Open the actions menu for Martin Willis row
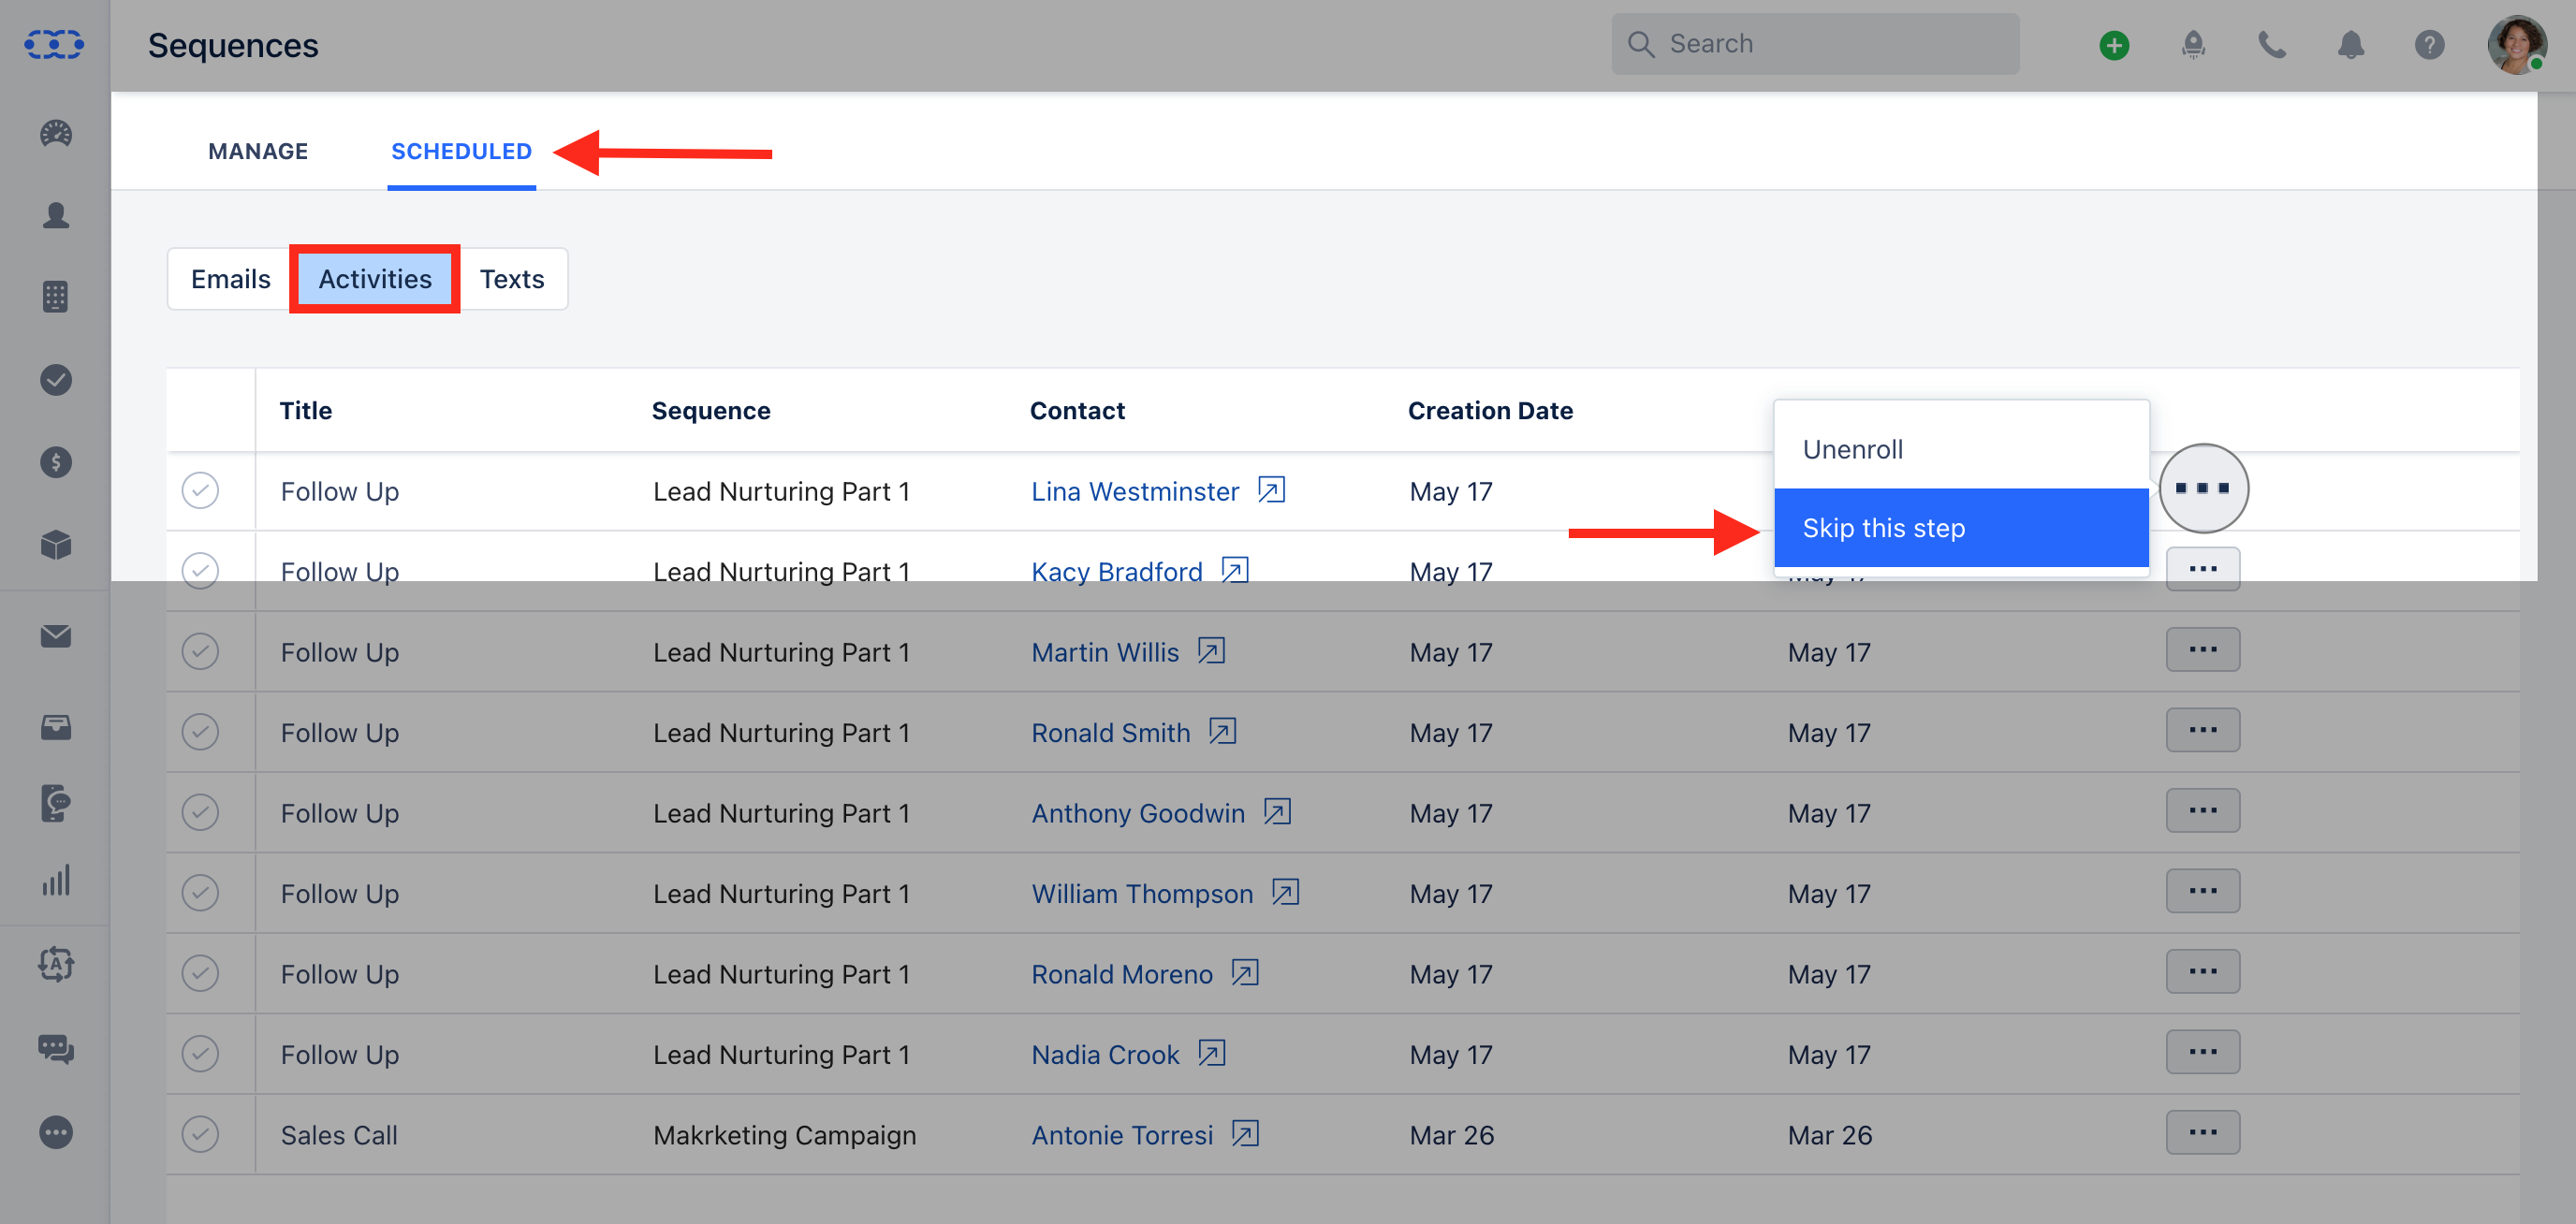Viewport: 2576px width, 1224px height. coord(2203,649)
